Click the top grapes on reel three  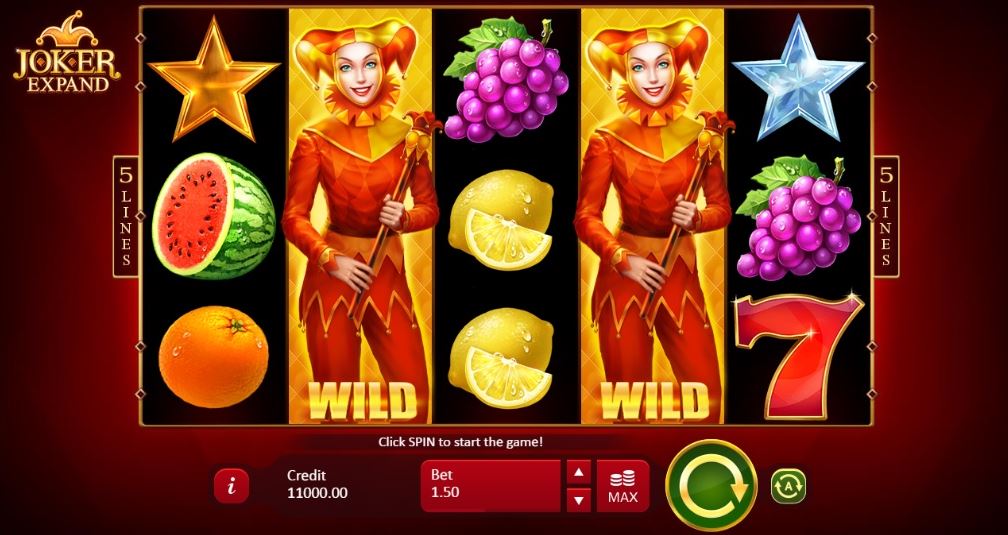point(506,80)
